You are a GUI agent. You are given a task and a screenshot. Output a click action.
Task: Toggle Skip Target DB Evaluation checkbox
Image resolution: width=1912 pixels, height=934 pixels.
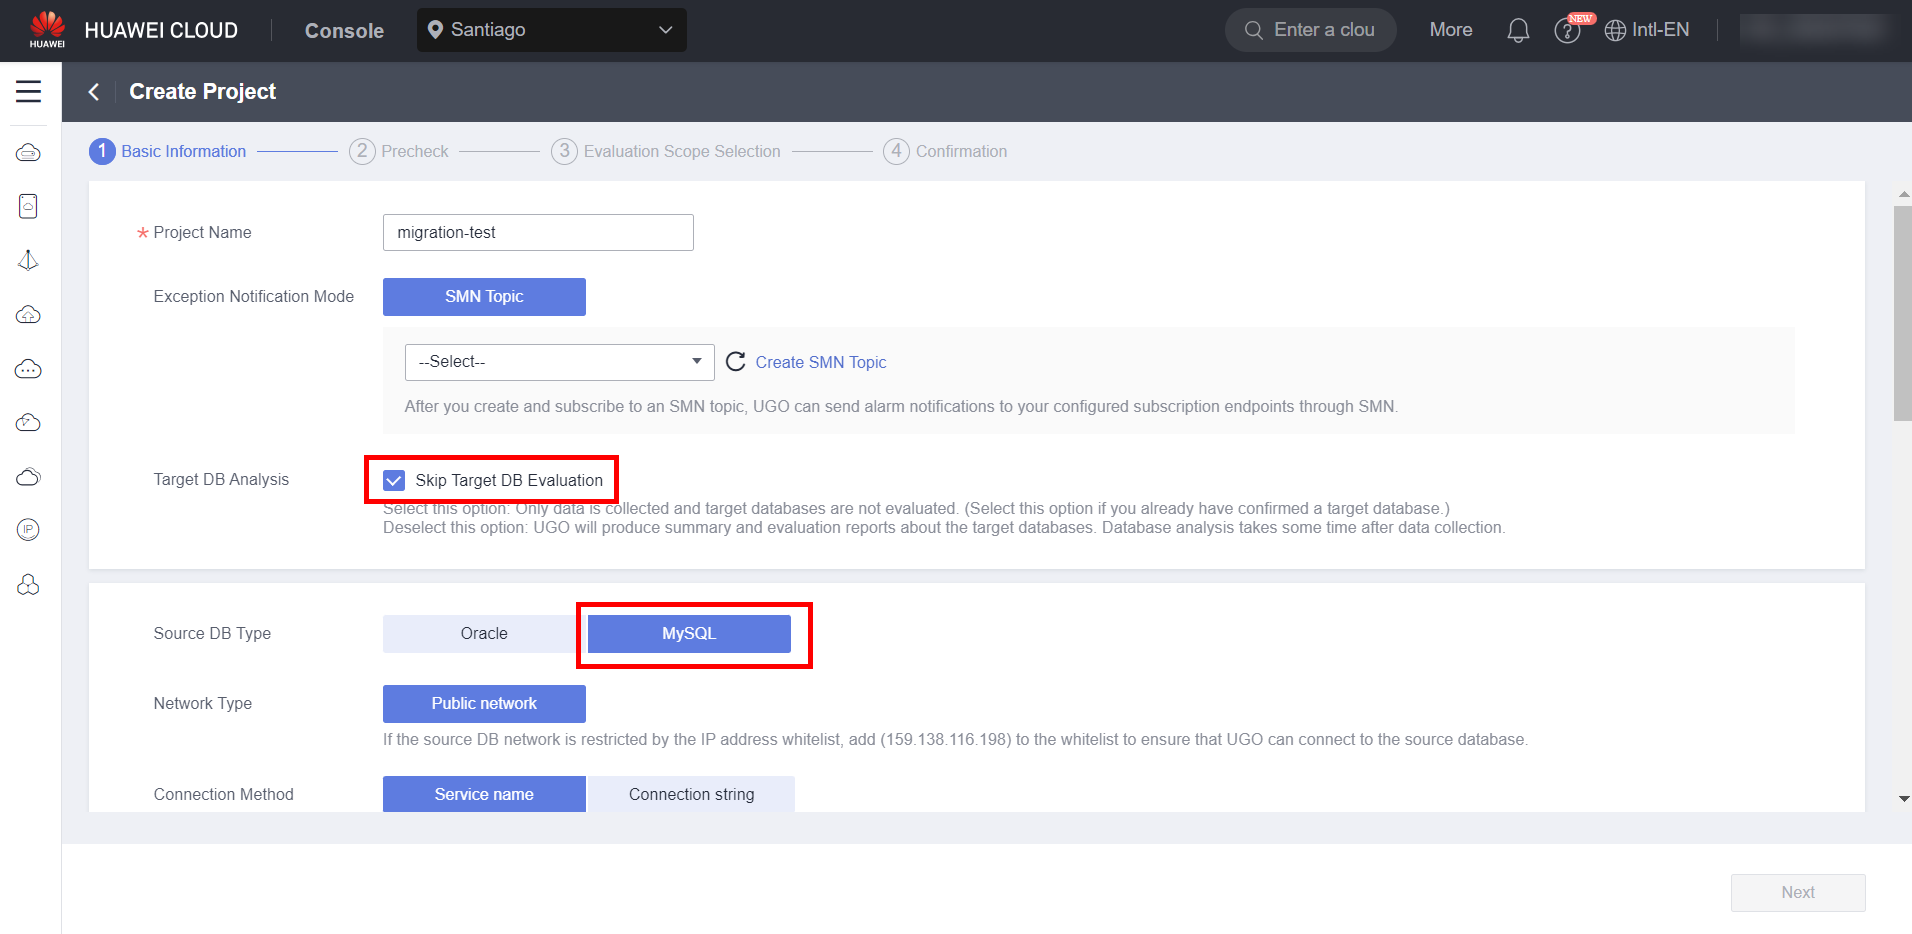[x=395, y=480]
